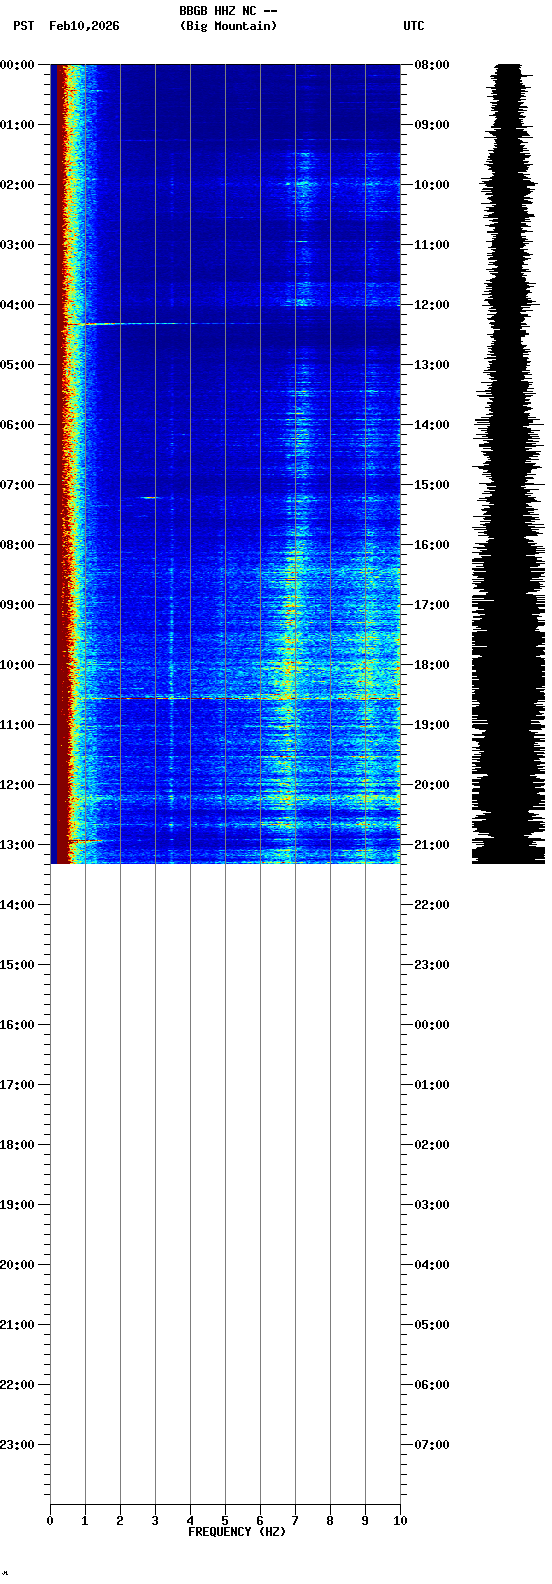The width and height of the screenshot is (552, 1584).
Task: Click the 22:00 UTC time label
Action: pyautogui.click(x=432, y=905)
